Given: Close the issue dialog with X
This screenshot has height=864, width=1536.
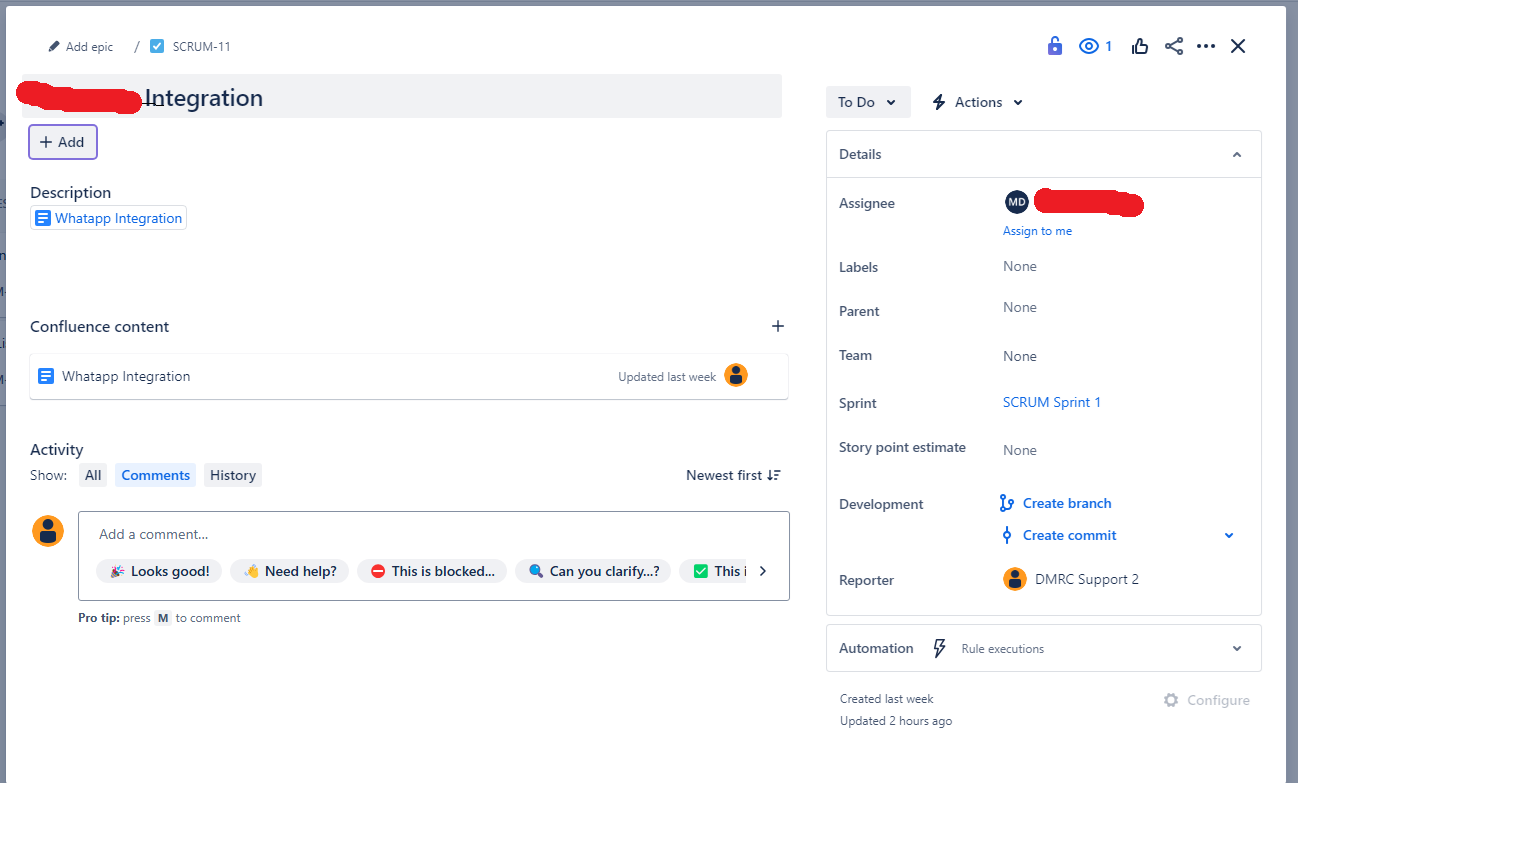Looking at the screenshot, I should click(x=1238, y=46).
